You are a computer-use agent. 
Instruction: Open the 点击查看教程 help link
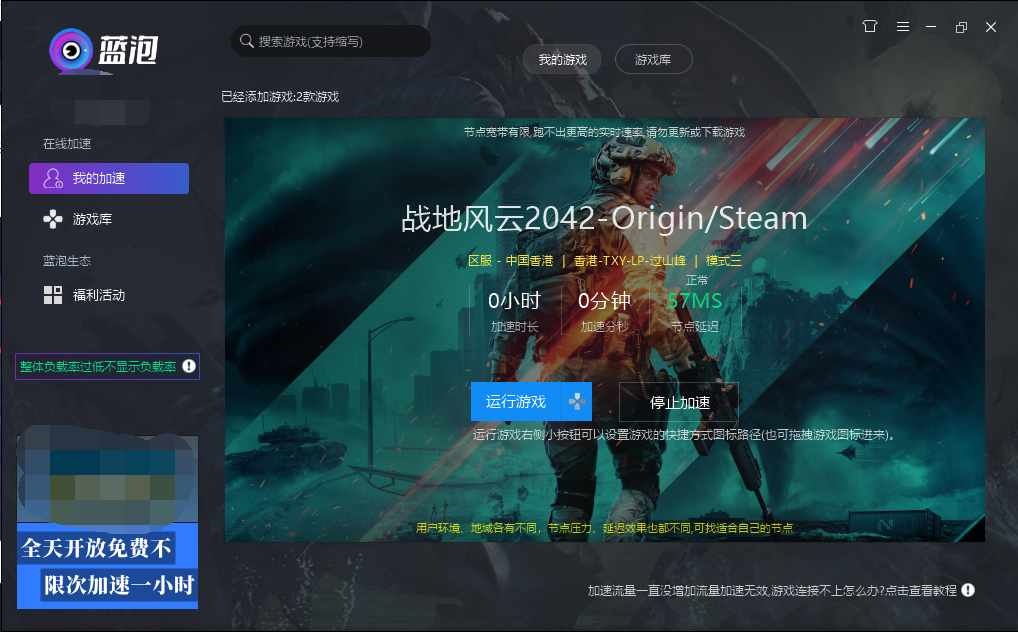(921, 590)
